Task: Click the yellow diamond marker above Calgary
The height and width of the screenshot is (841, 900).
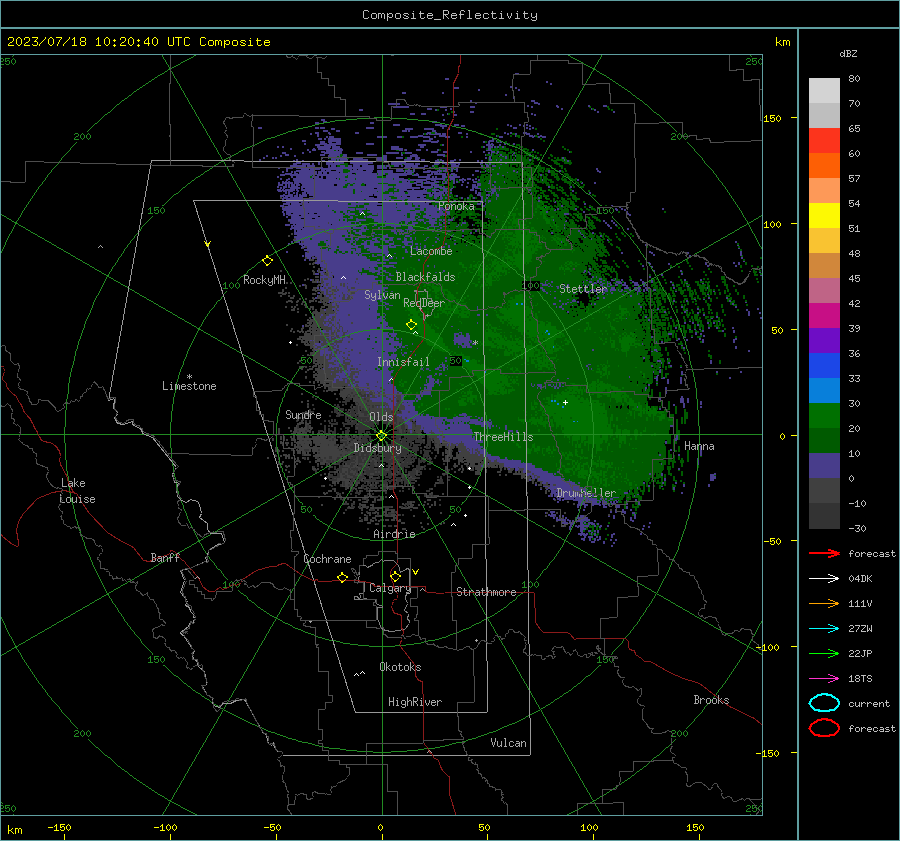Action: coord(395,576)
